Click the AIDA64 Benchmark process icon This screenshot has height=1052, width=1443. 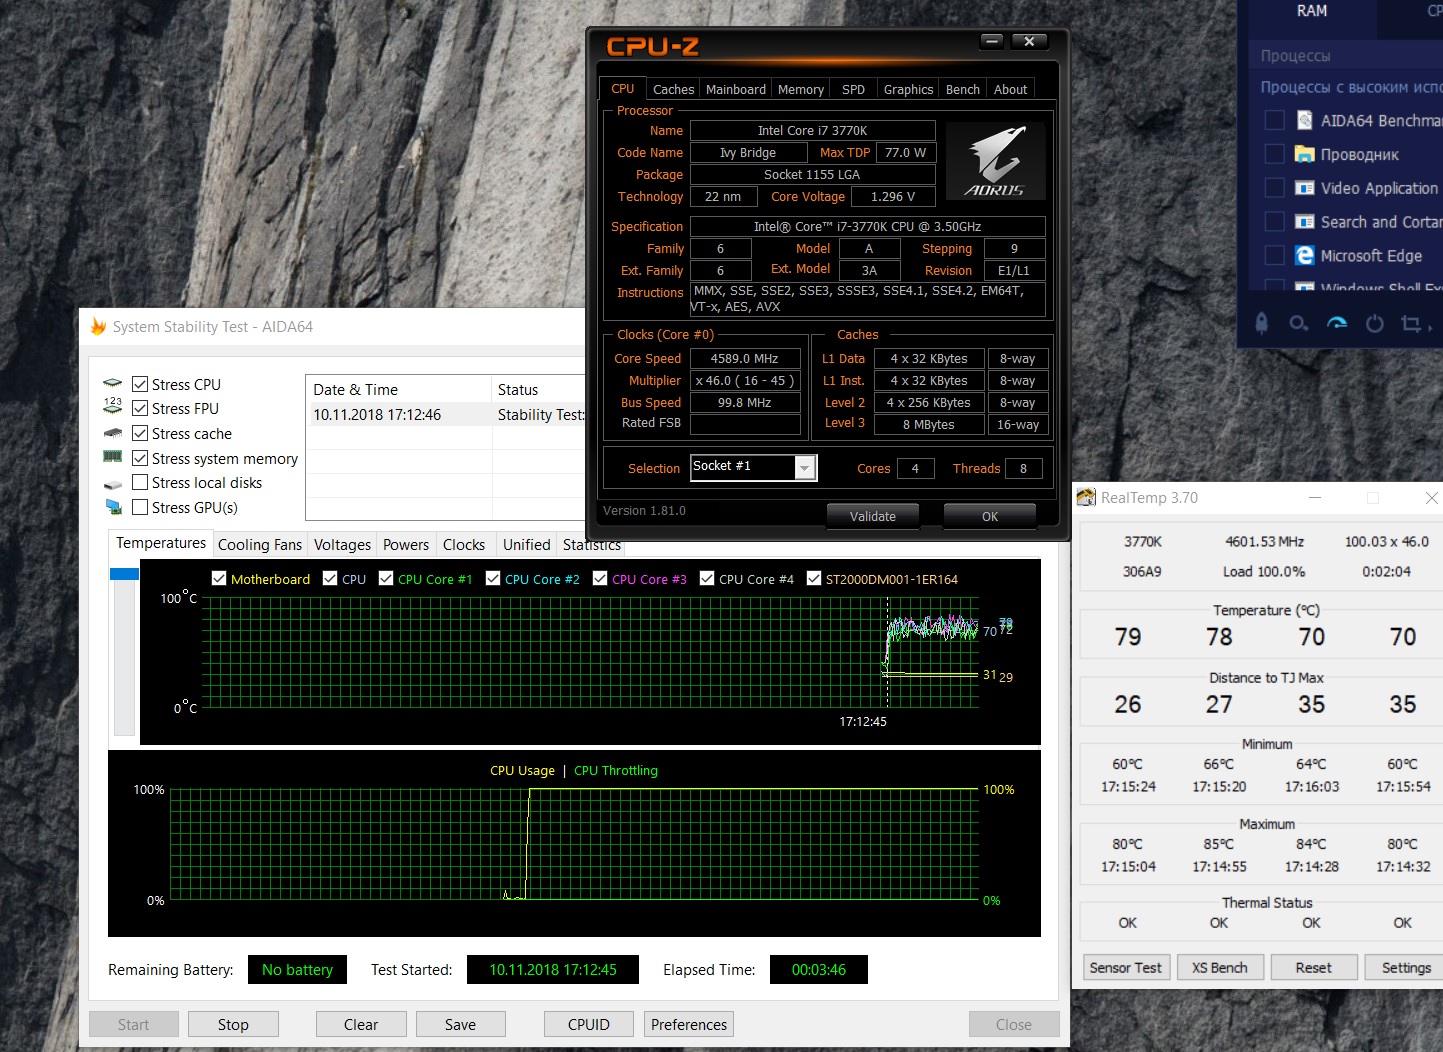[x=1305, y=120]
